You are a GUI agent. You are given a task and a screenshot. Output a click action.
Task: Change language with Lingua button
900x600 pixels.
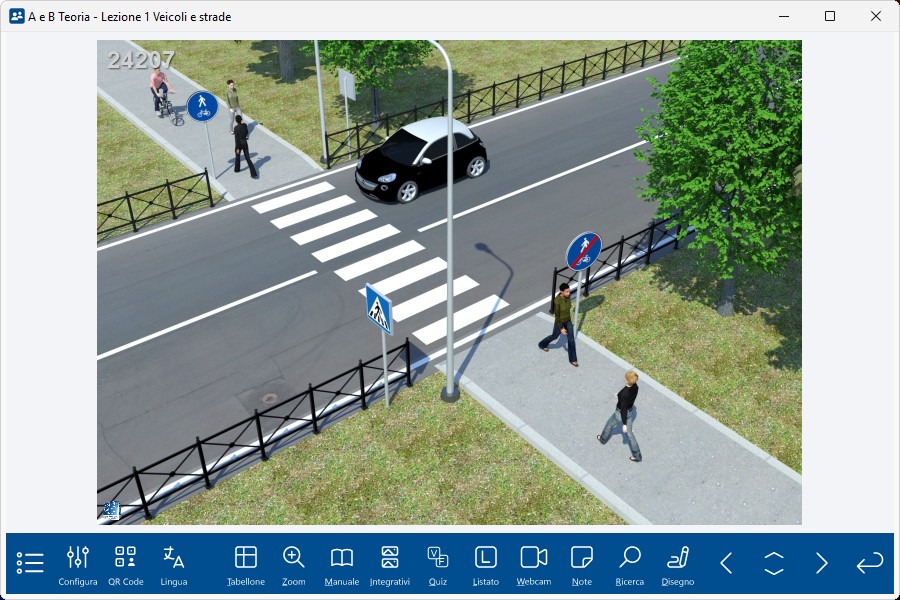[174, 564]
